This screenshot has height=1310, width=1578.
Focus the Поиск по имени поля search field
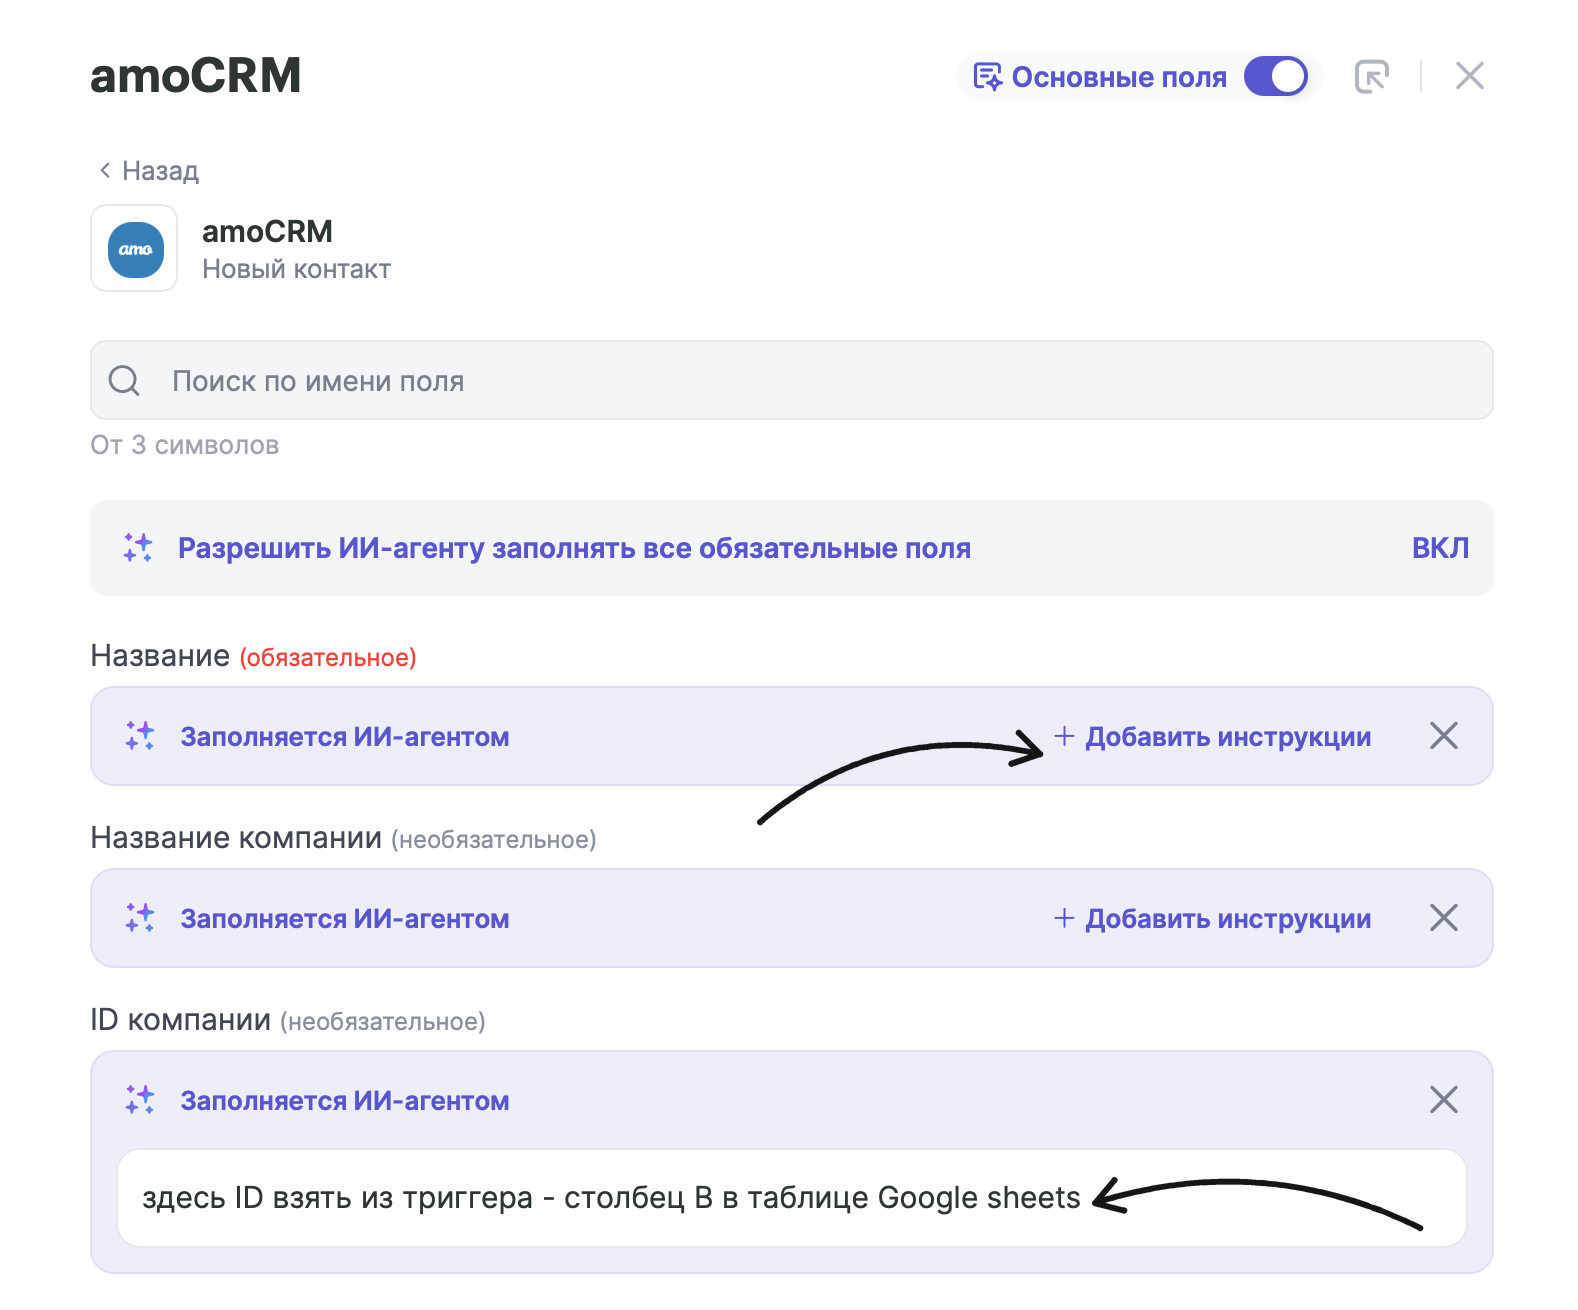click(x=792, y=380)
